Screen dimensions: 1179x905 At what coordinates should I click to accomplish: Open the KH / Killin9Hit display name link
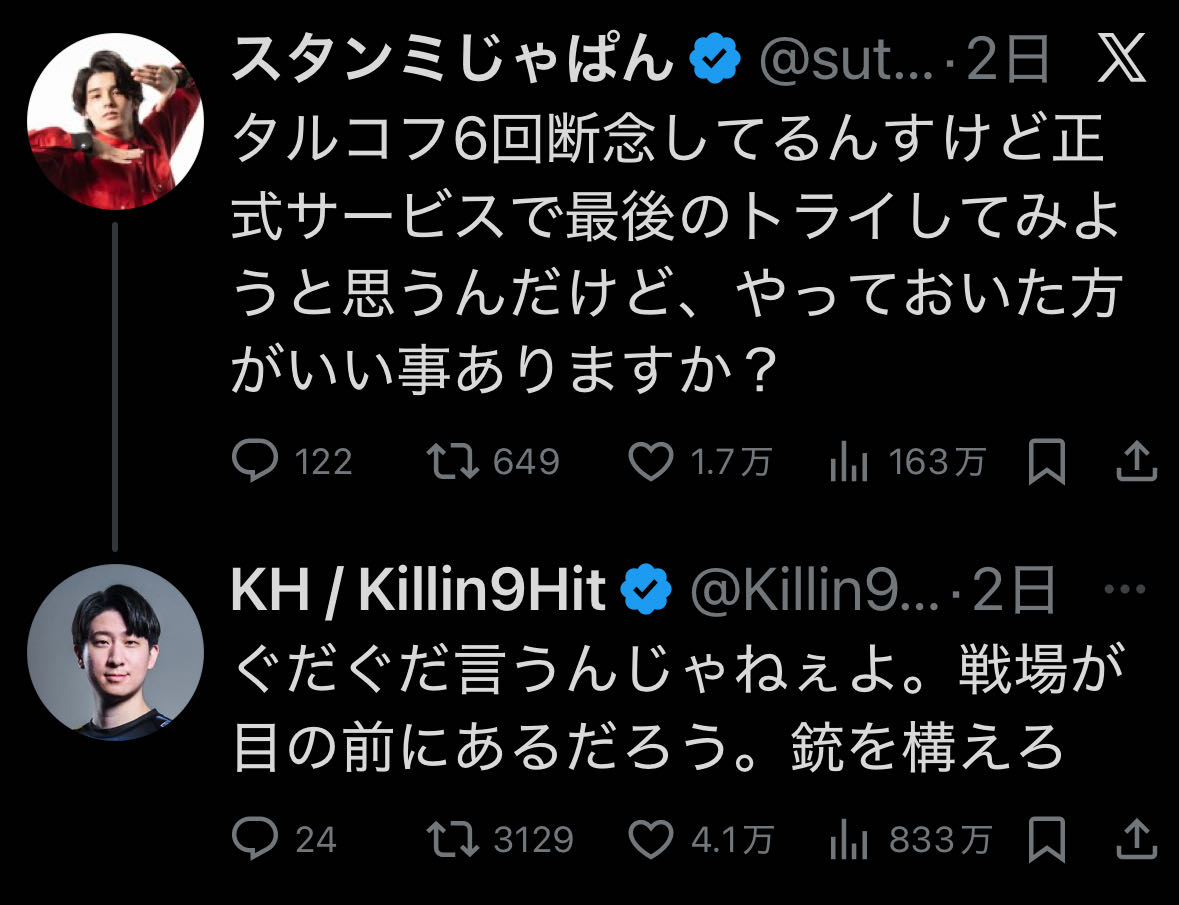pos(418,592)
